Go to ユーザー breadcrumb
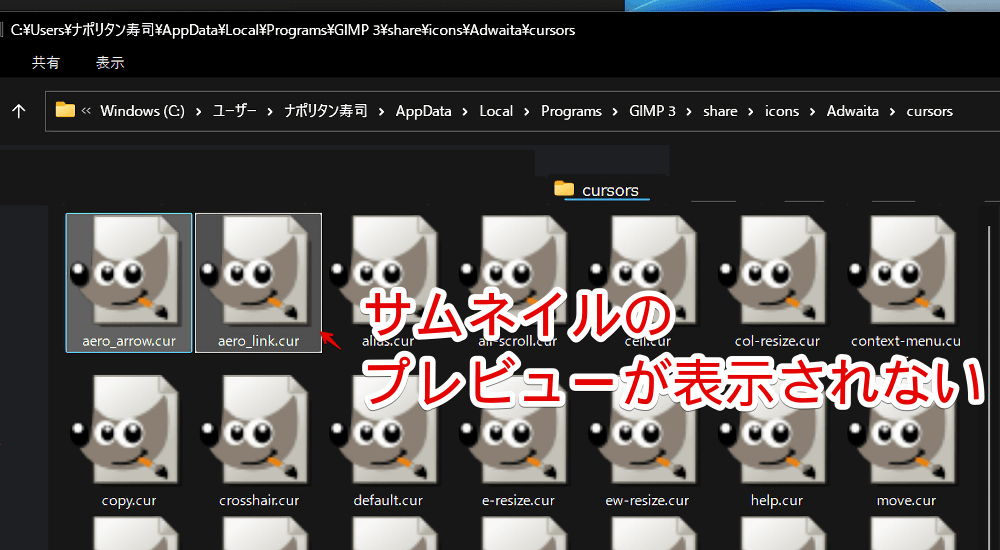This screenshot has height=550, width=1000. click(x=234, y=111)
